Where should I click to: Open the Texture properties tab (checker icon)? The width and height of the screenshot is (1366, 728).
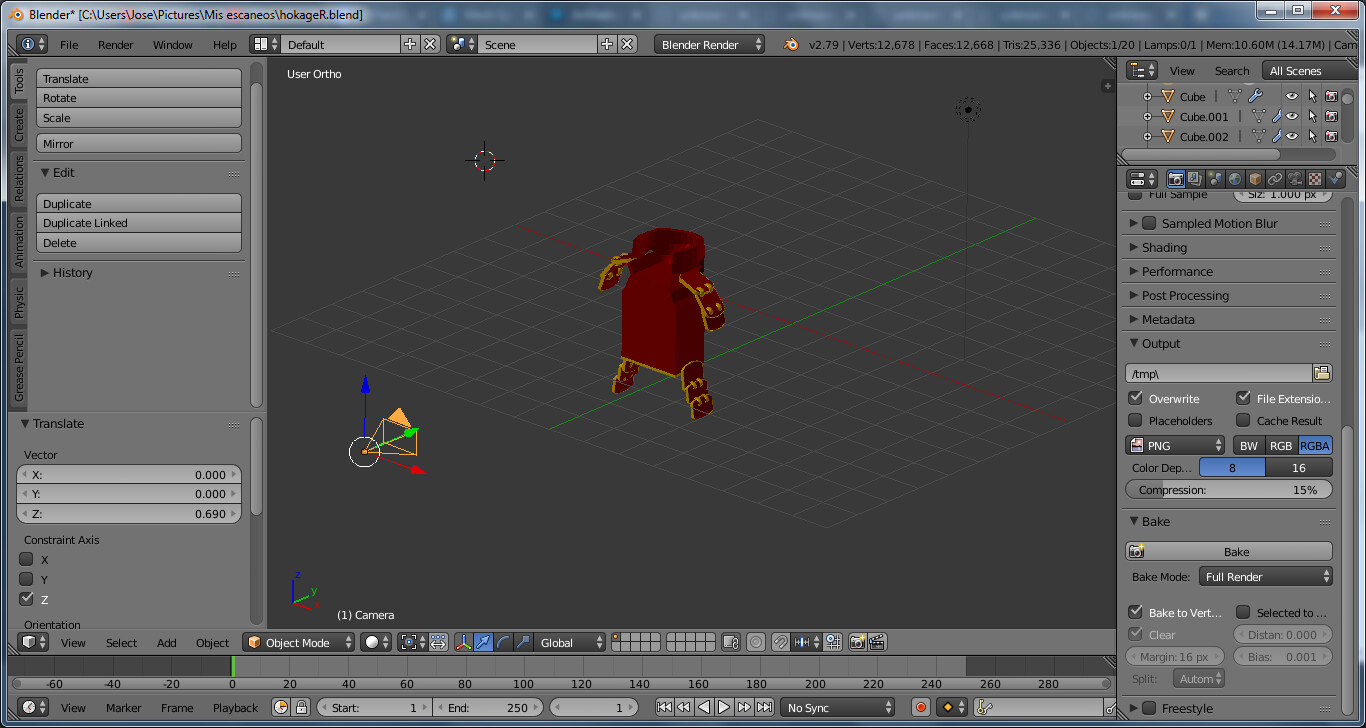(1315, 179)
